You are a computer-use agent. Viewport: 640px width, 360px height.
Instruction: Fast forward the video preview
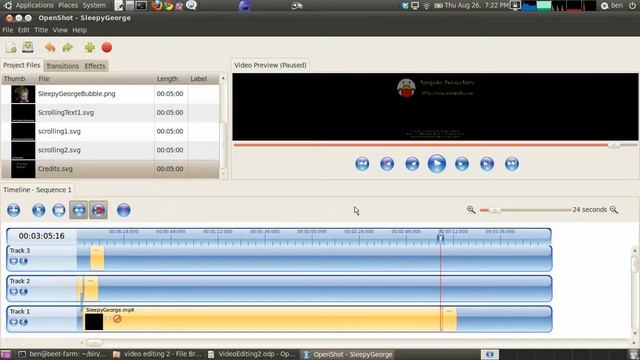point(462,164)
